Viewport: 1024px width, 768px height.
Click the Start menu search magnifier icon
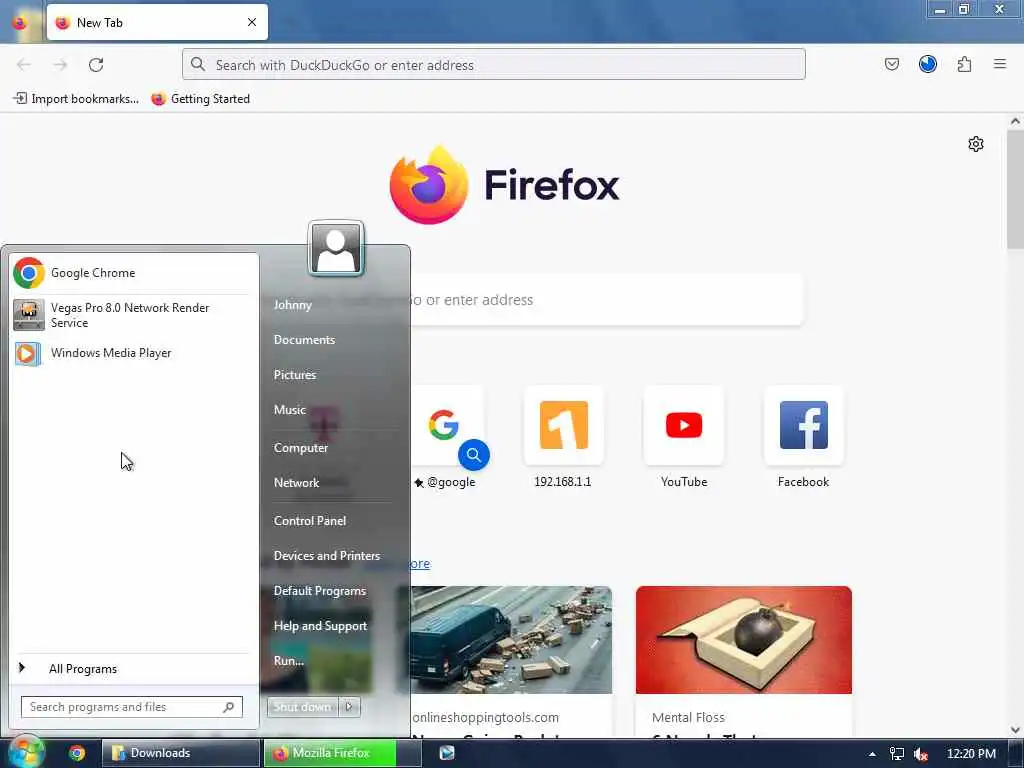tap(229, 707)
